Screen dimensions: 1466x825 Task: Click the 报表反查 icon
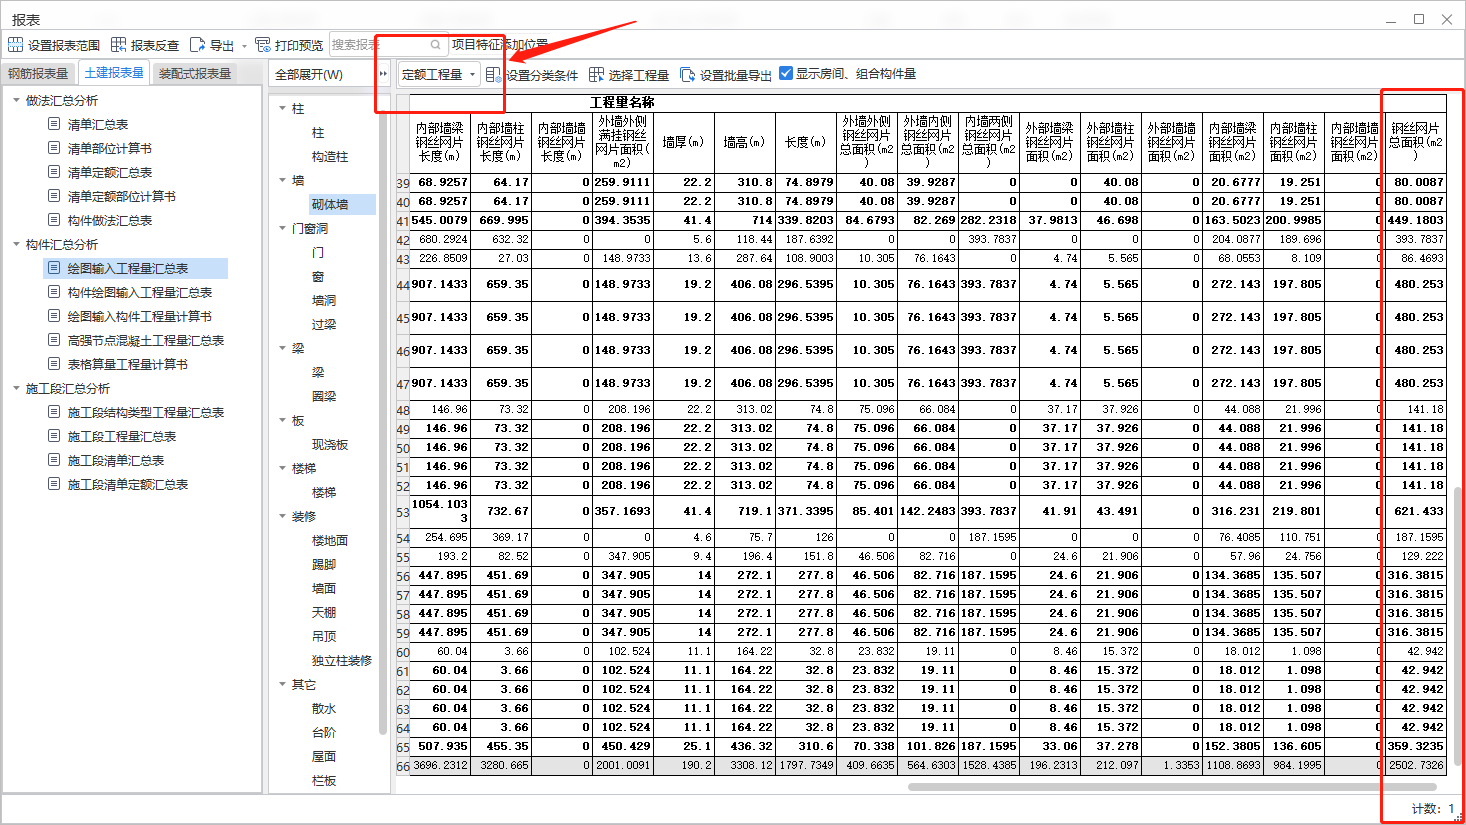118,45
